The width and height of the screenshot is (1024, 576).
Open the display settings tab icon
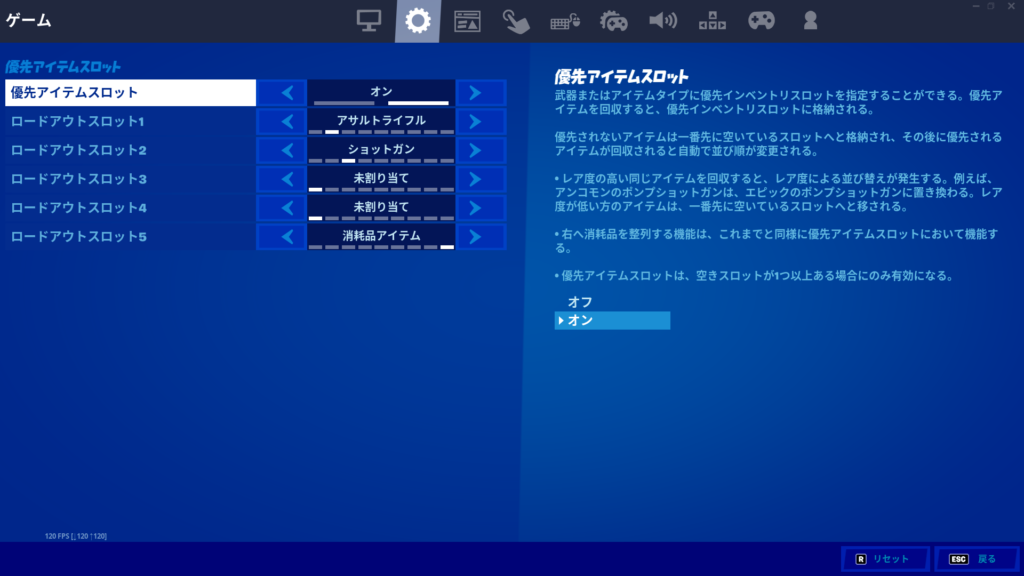click(369, 19)
